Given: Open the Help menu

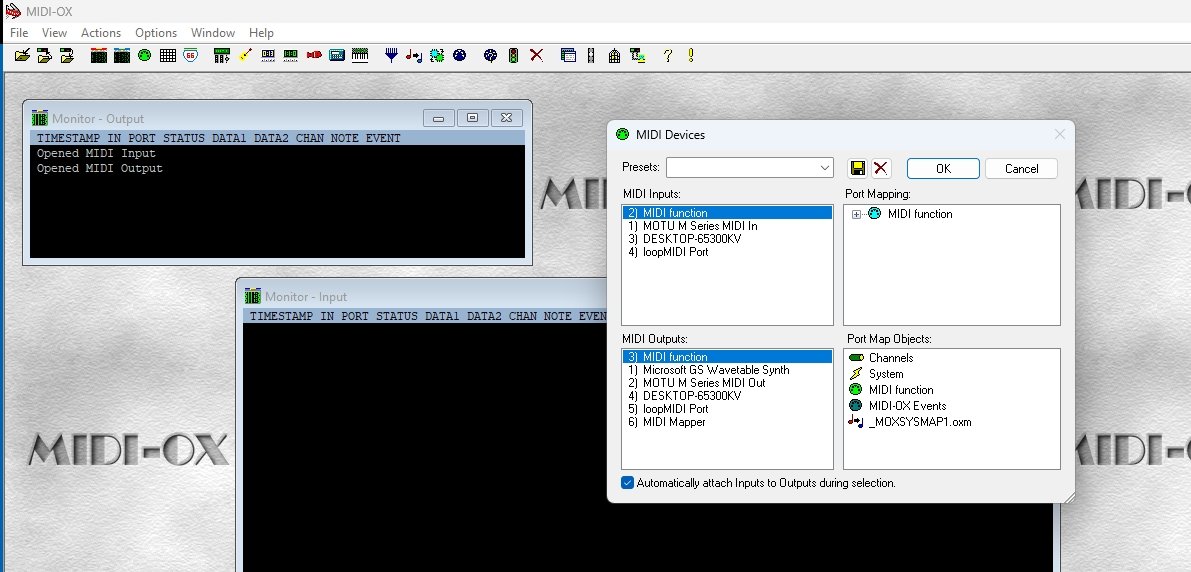Looking at the screenshot, I should pos(261,33).
